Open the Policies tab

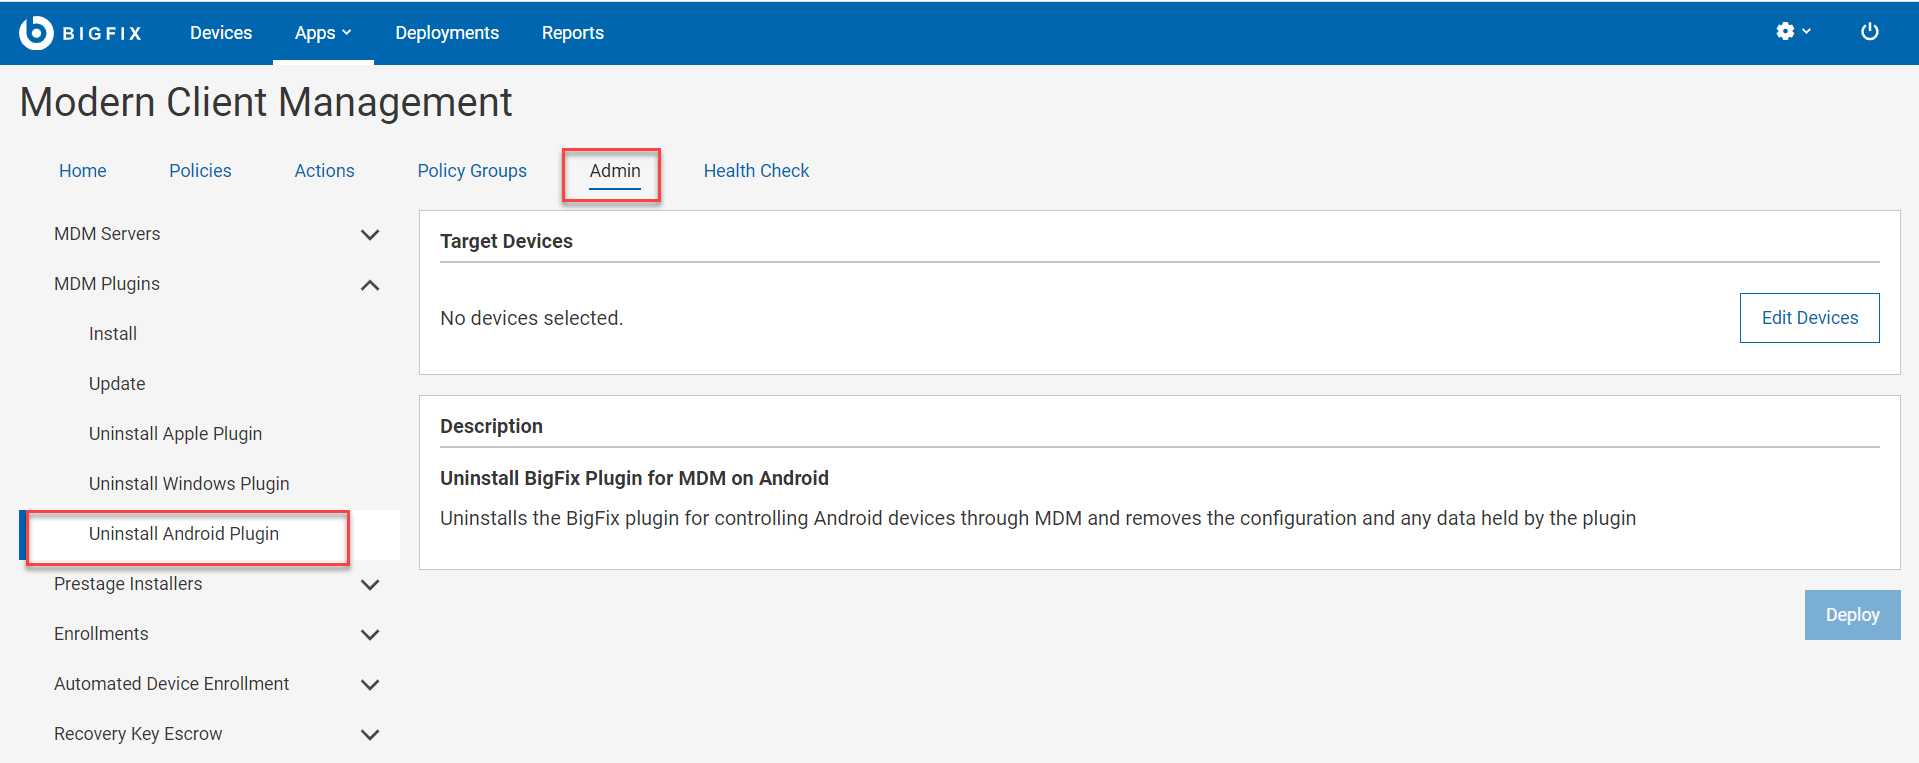click(200, 171)
